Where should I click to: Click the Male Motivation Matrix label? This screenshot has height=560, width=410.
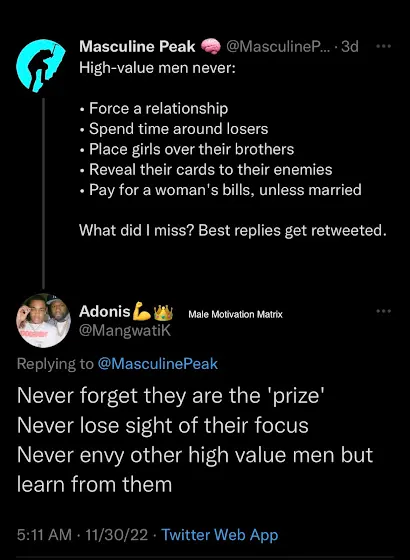(x=235, y=315)
